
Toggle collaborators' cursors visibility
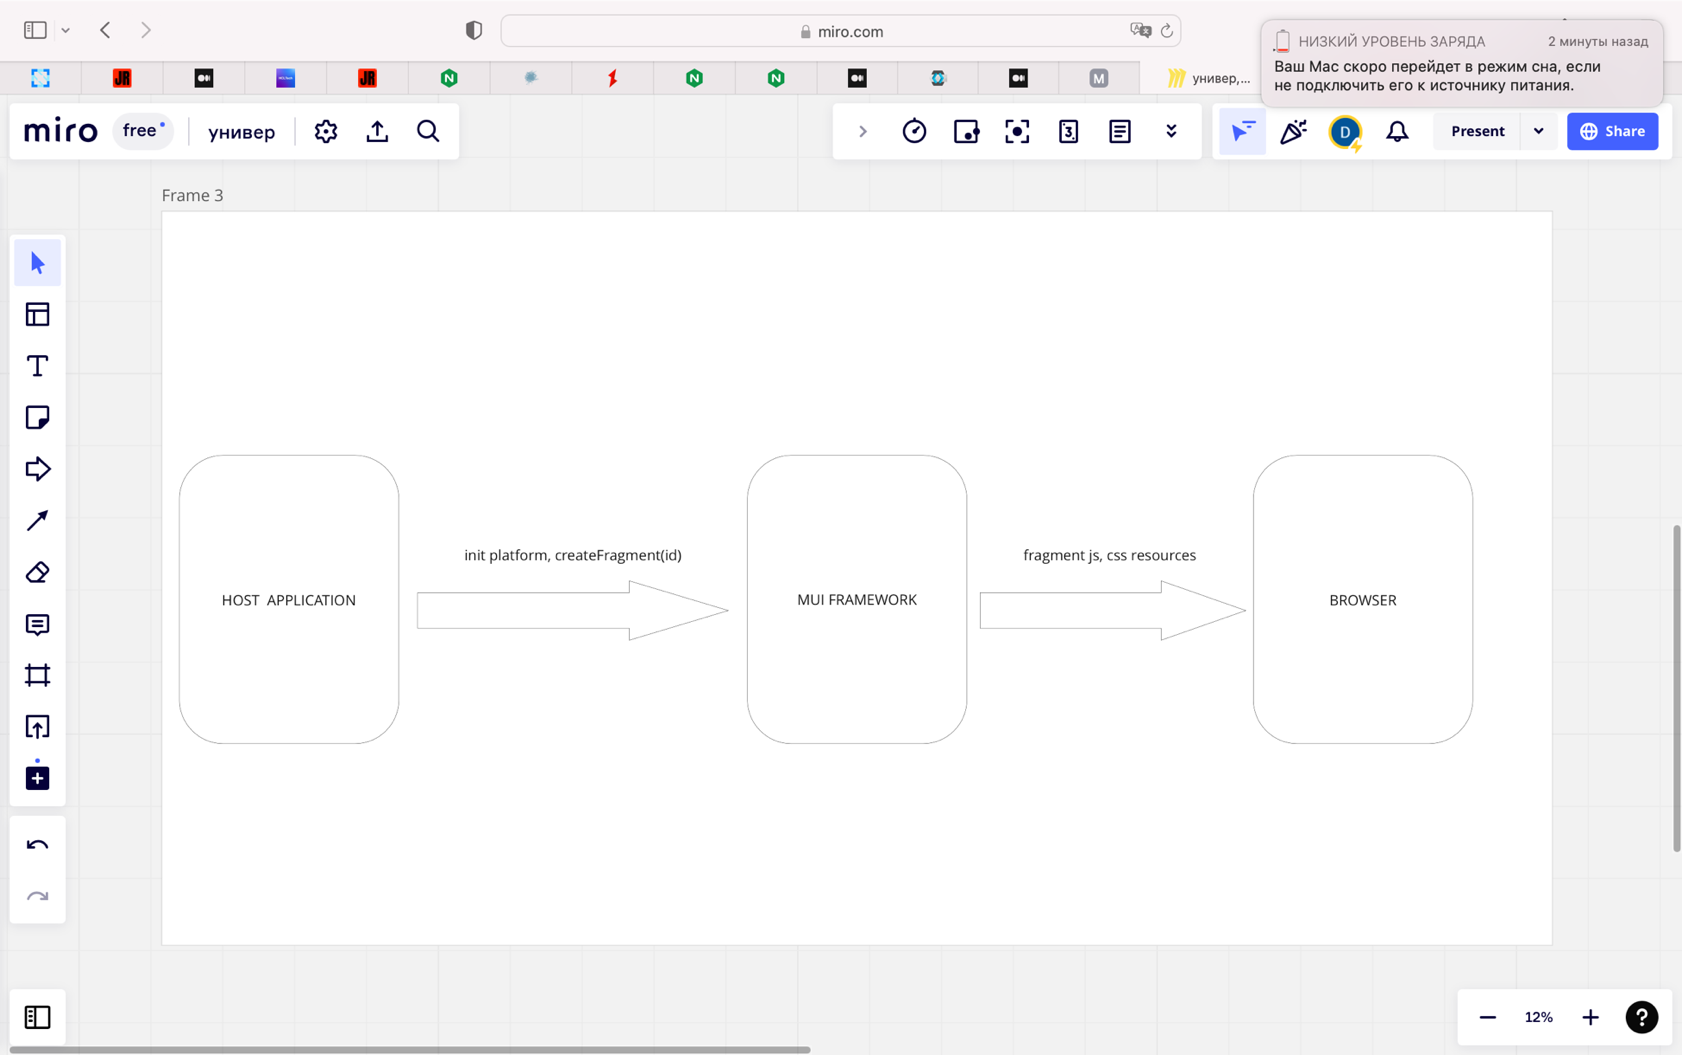[x=1242, y=131]
